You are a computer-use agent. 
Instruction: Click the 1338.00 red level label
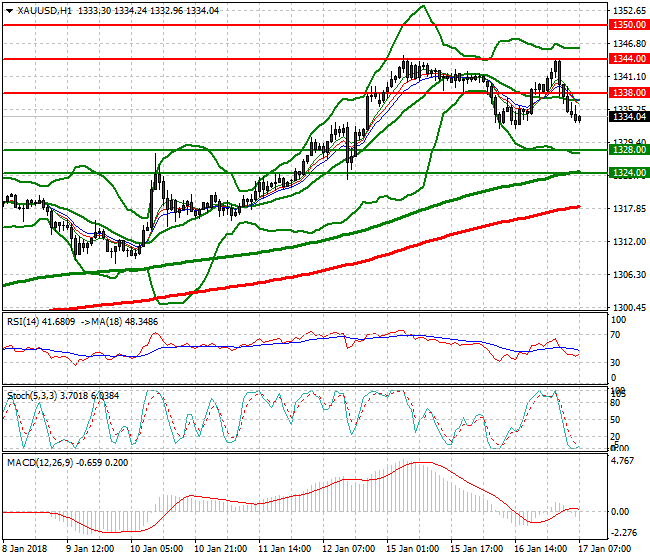click(x=629, y=93)
